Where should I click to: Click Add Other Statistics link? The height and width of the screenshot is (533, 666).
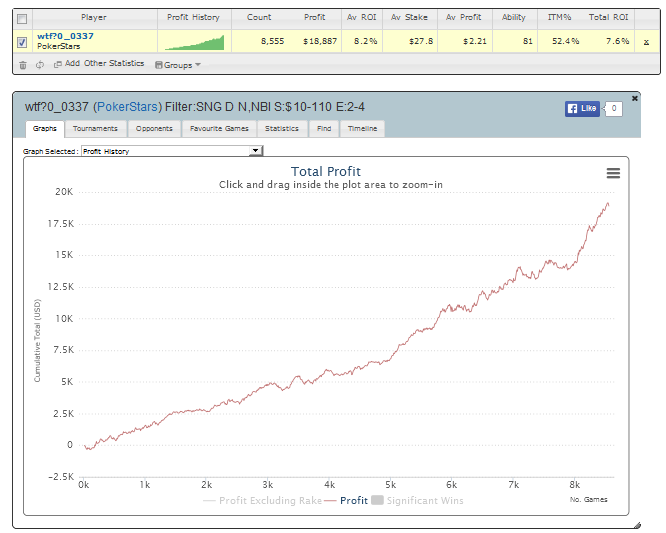pos(99,64)
